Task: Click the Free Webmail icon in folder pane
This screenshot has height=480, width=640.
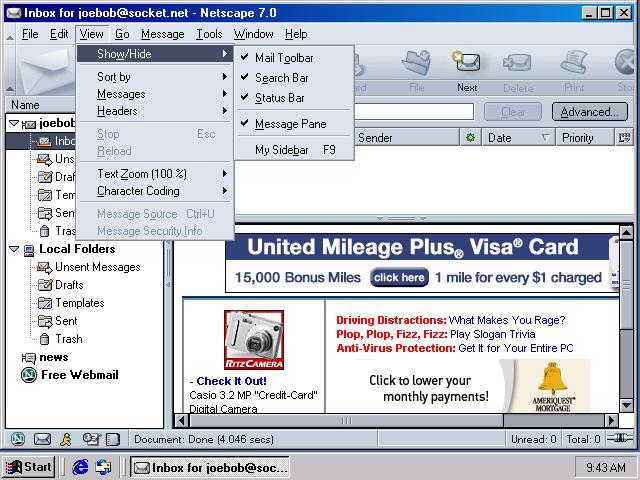Action: pos(29,375)
